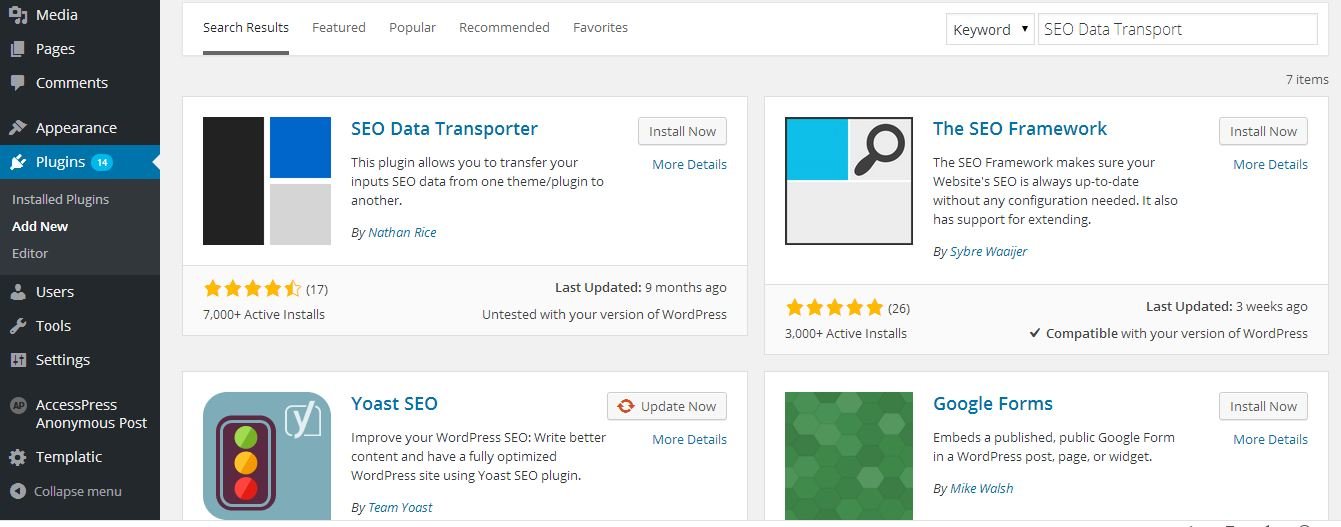Open the SEO Data Transporter title link

point(444,128)
